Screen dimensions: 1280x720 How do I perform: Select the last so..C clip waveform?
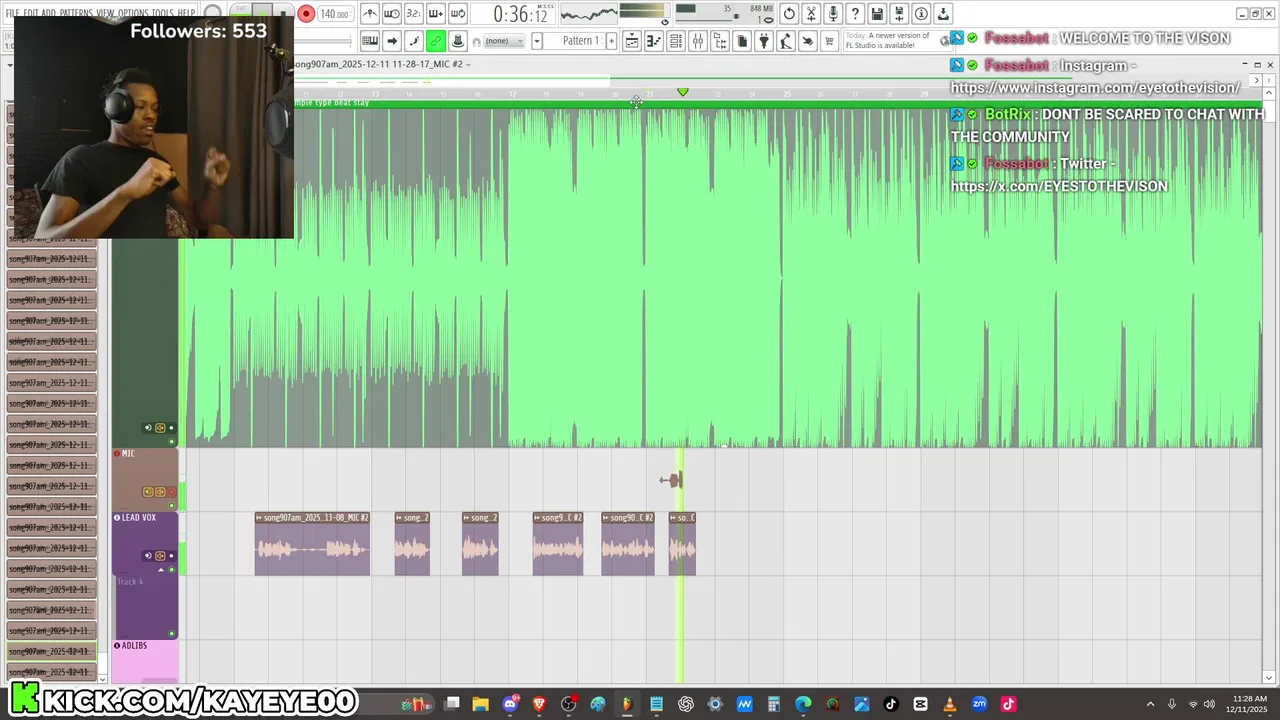click(682, 549)
